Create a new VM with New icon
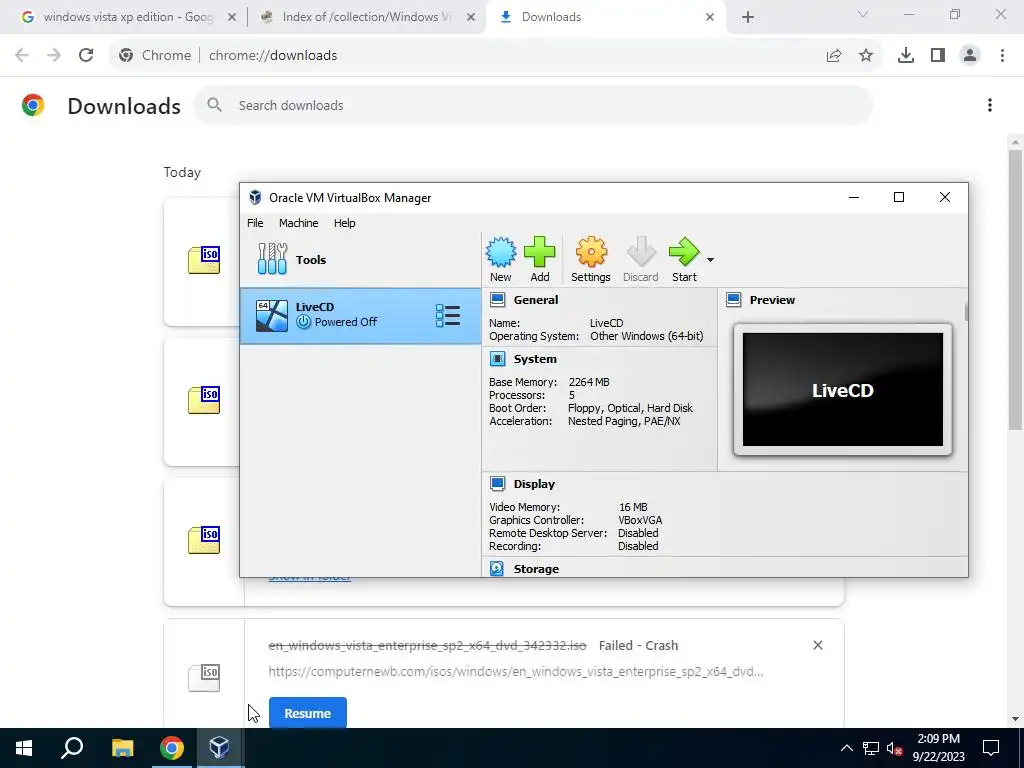The height and width of the screenshot is (768, 1024). coord(501,259)
